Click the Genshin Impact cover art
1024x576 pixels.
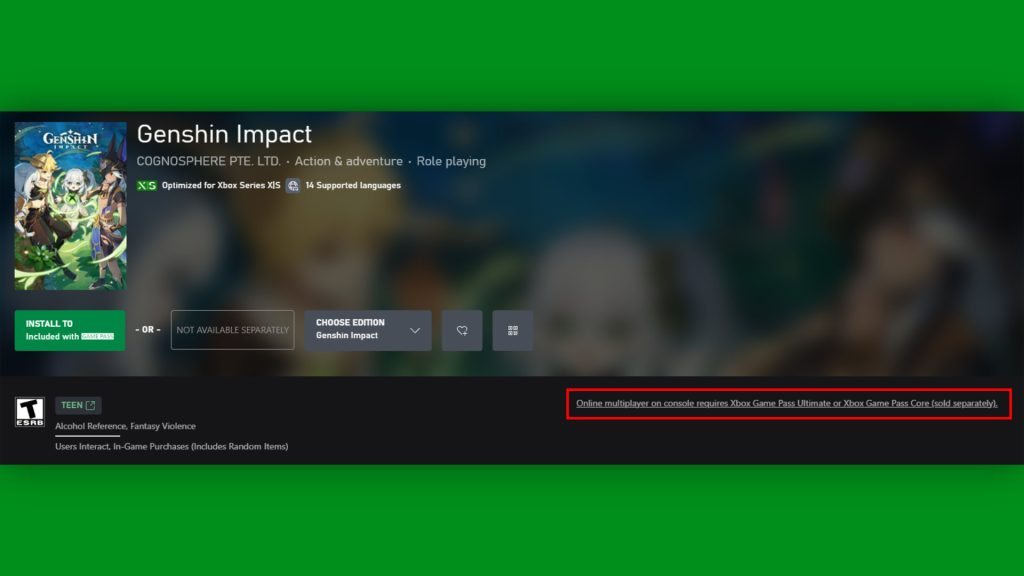pyautogui.click(x=70, y=205)
